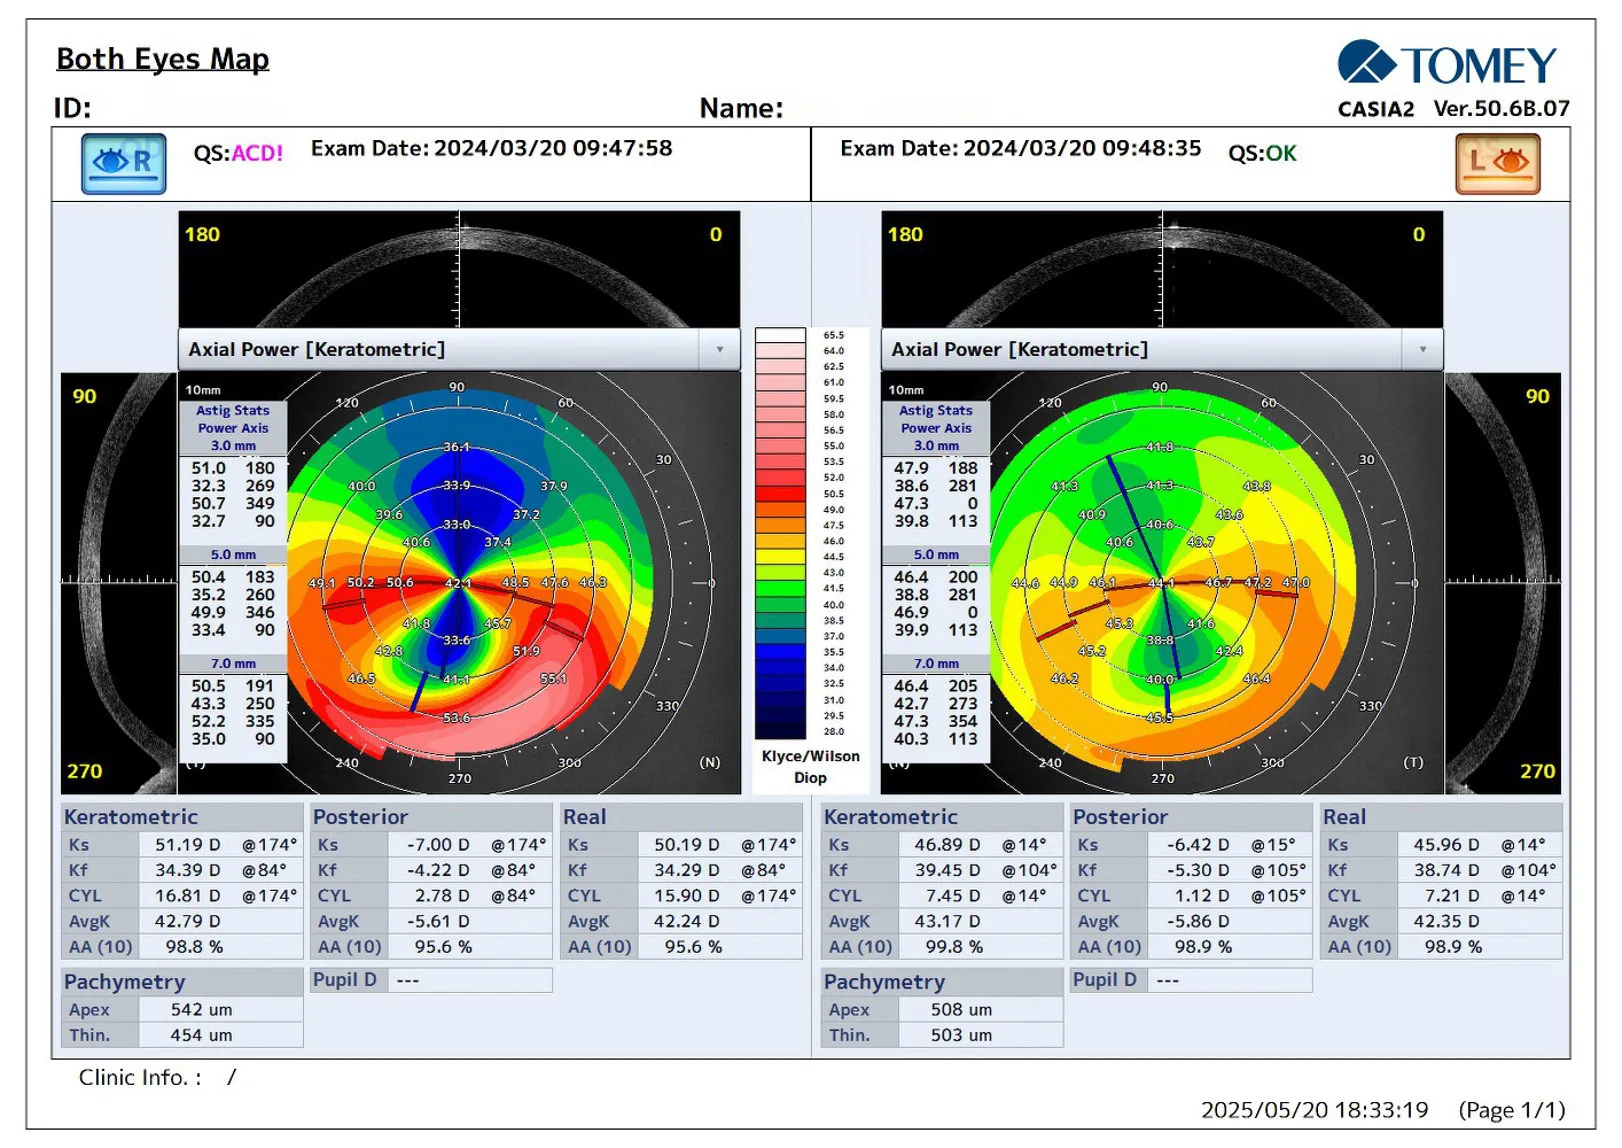This screenshot has height=1148, width=1622.
Task: Click right eye Pachymetry Apex 542 um
Action: coord(201,1010)
